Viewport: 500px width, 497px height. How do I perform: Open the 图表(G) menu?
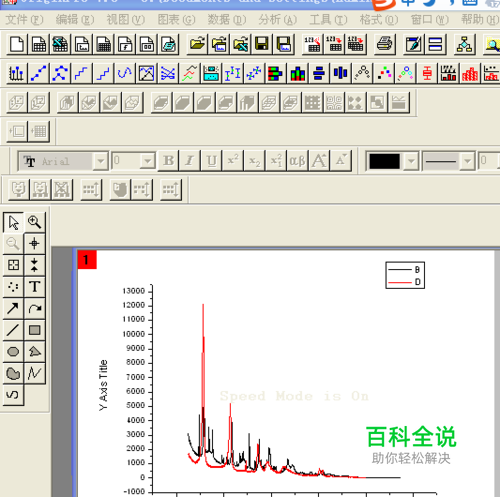[176, 20]
